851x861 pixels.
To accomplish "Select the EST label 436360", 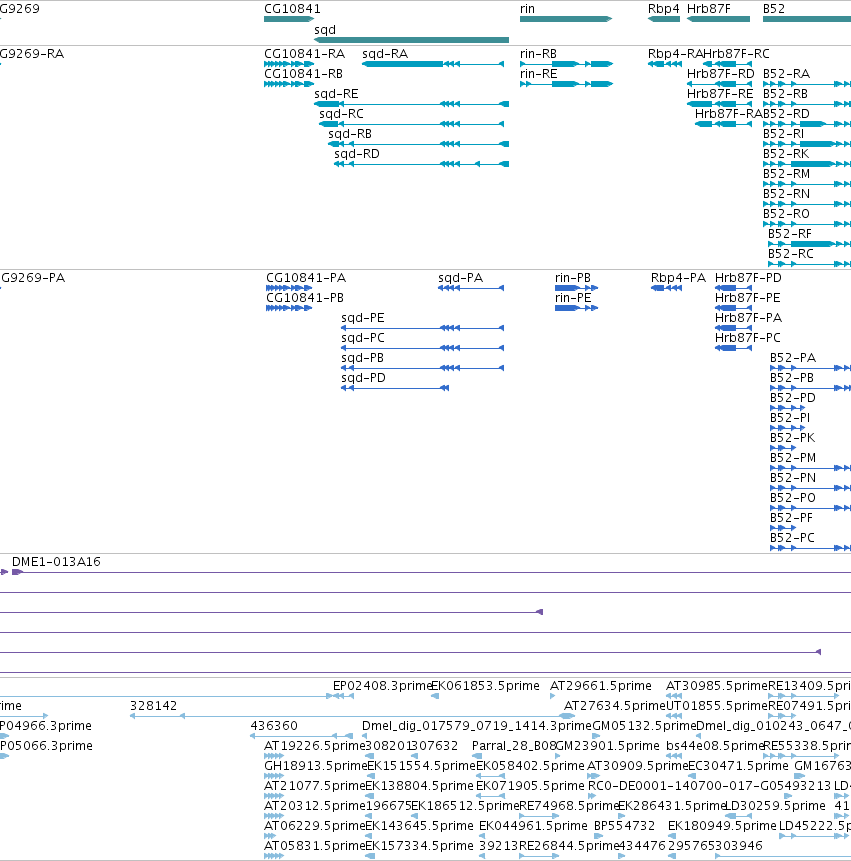I will [x=274, y=726].
